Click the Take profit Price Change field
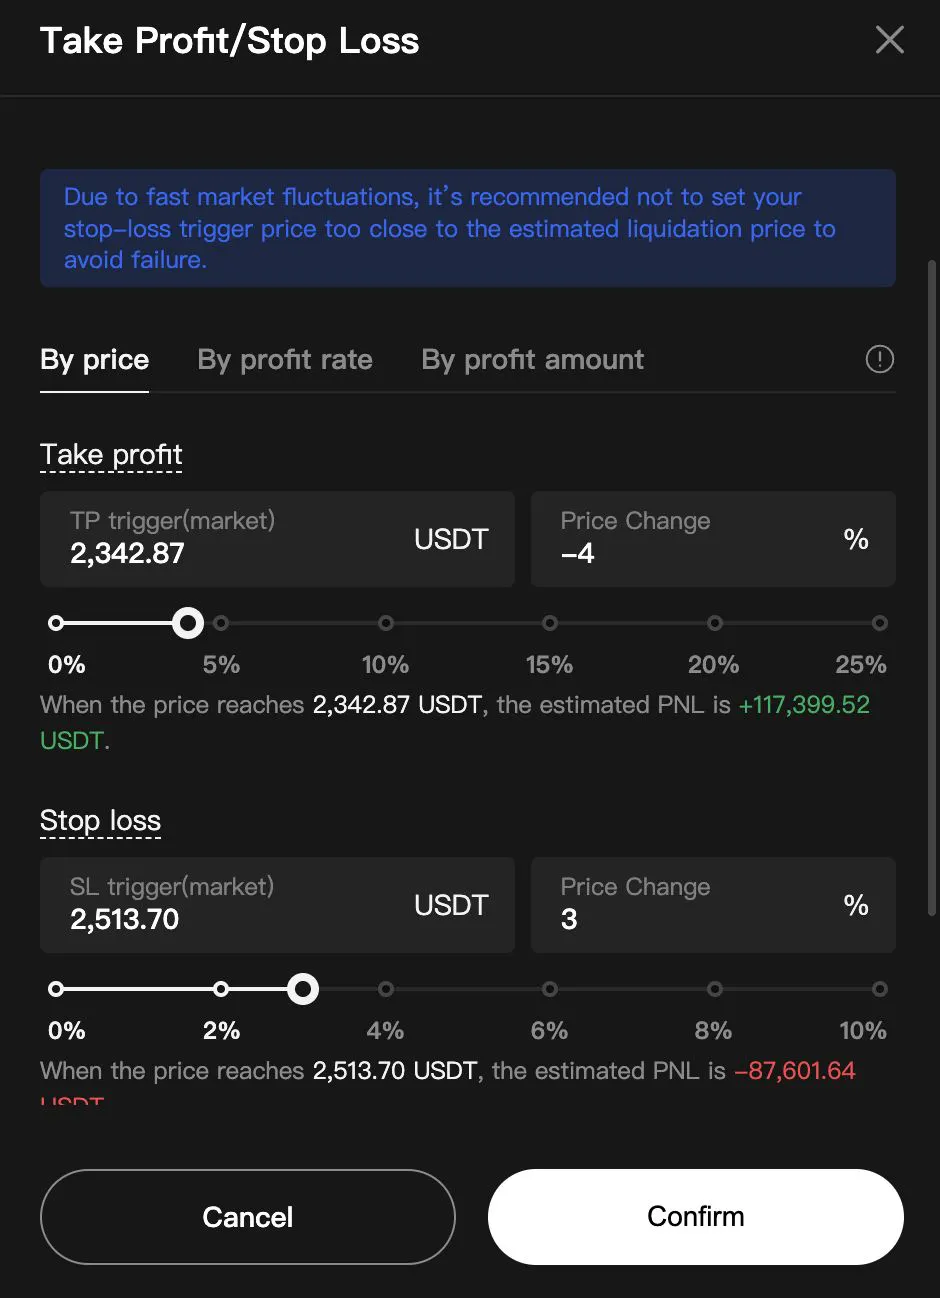Screen dimensions: 940x1298 pyautogui.click(x=690, y=540)
